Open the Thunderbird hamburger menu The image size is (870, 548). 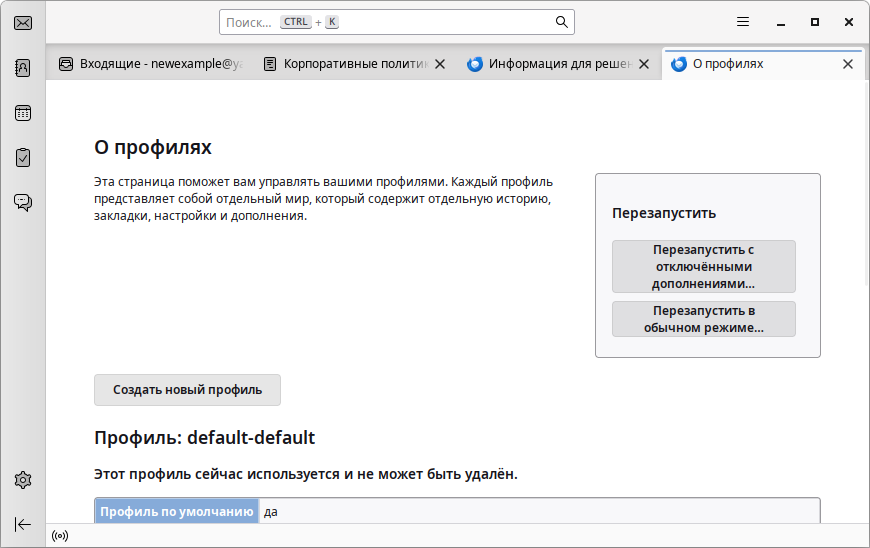click(x=743, y=22)
